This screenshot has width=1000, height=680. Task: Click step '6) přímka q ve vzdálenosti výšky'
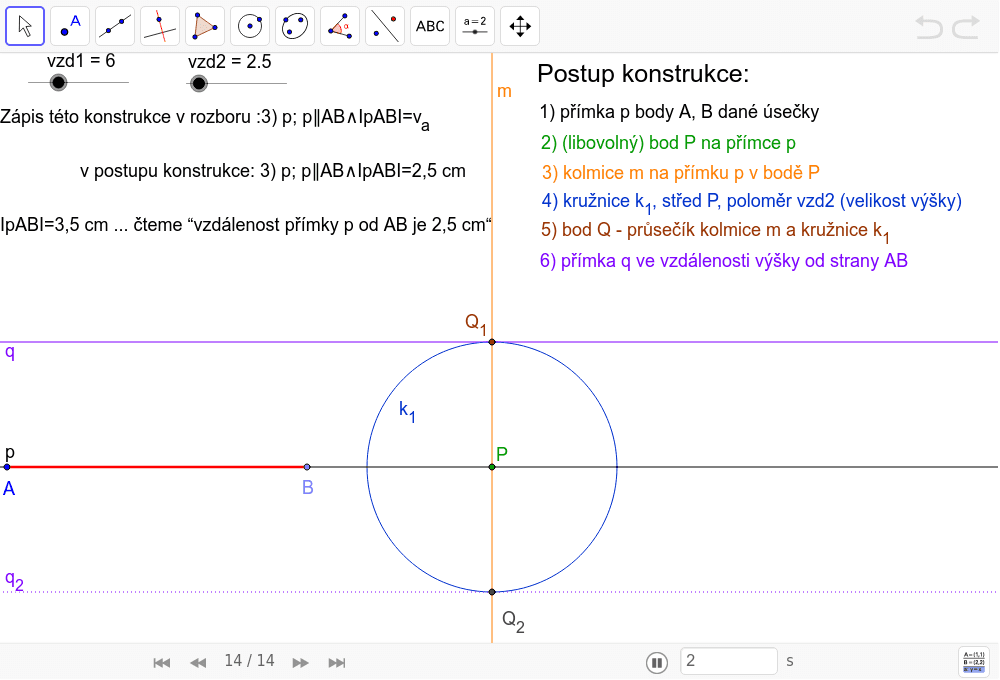pyautogui.click(x=724, y=261)
